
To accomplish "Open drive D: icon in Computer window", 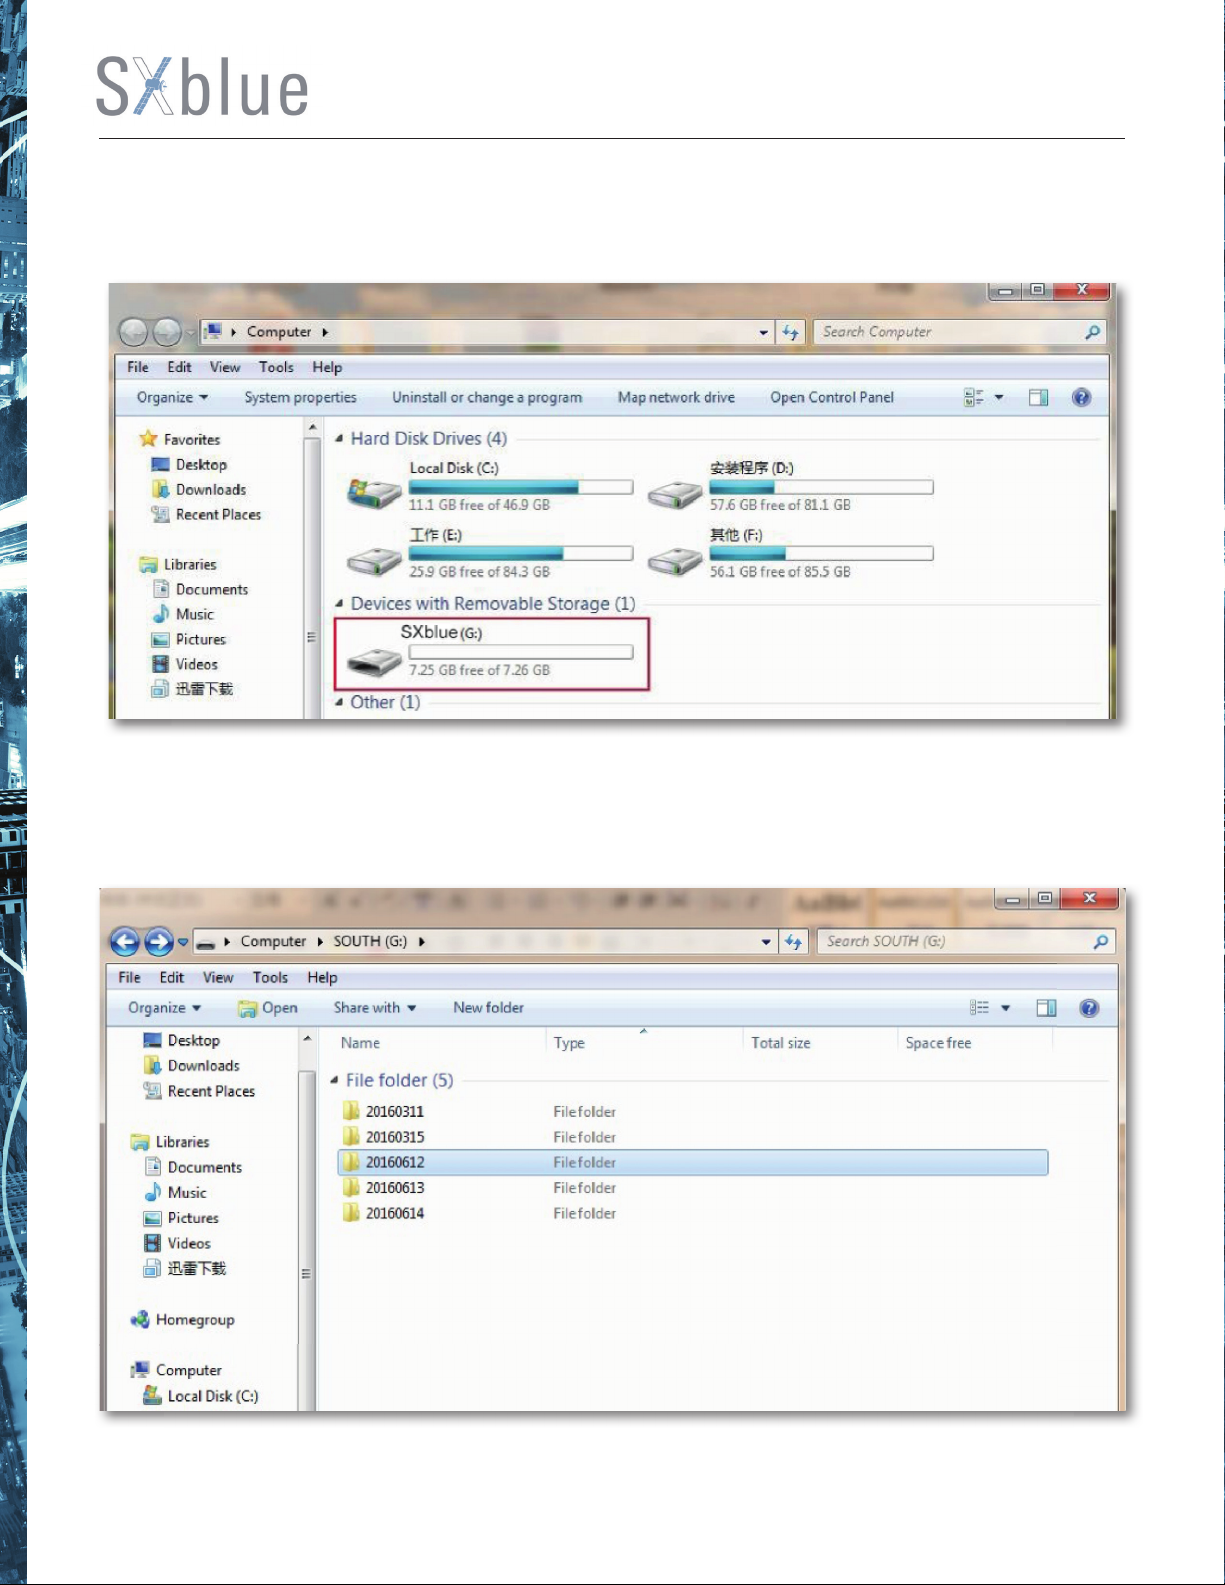I will (x=675, y=493).
